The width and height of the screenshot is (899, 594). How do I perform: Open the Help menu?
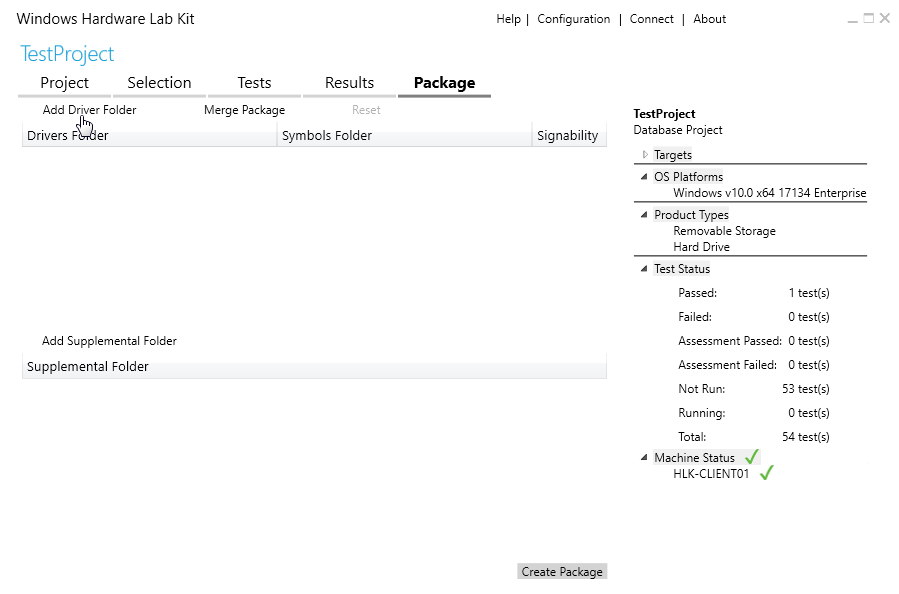pyautogui.click(x=508, y=19)
